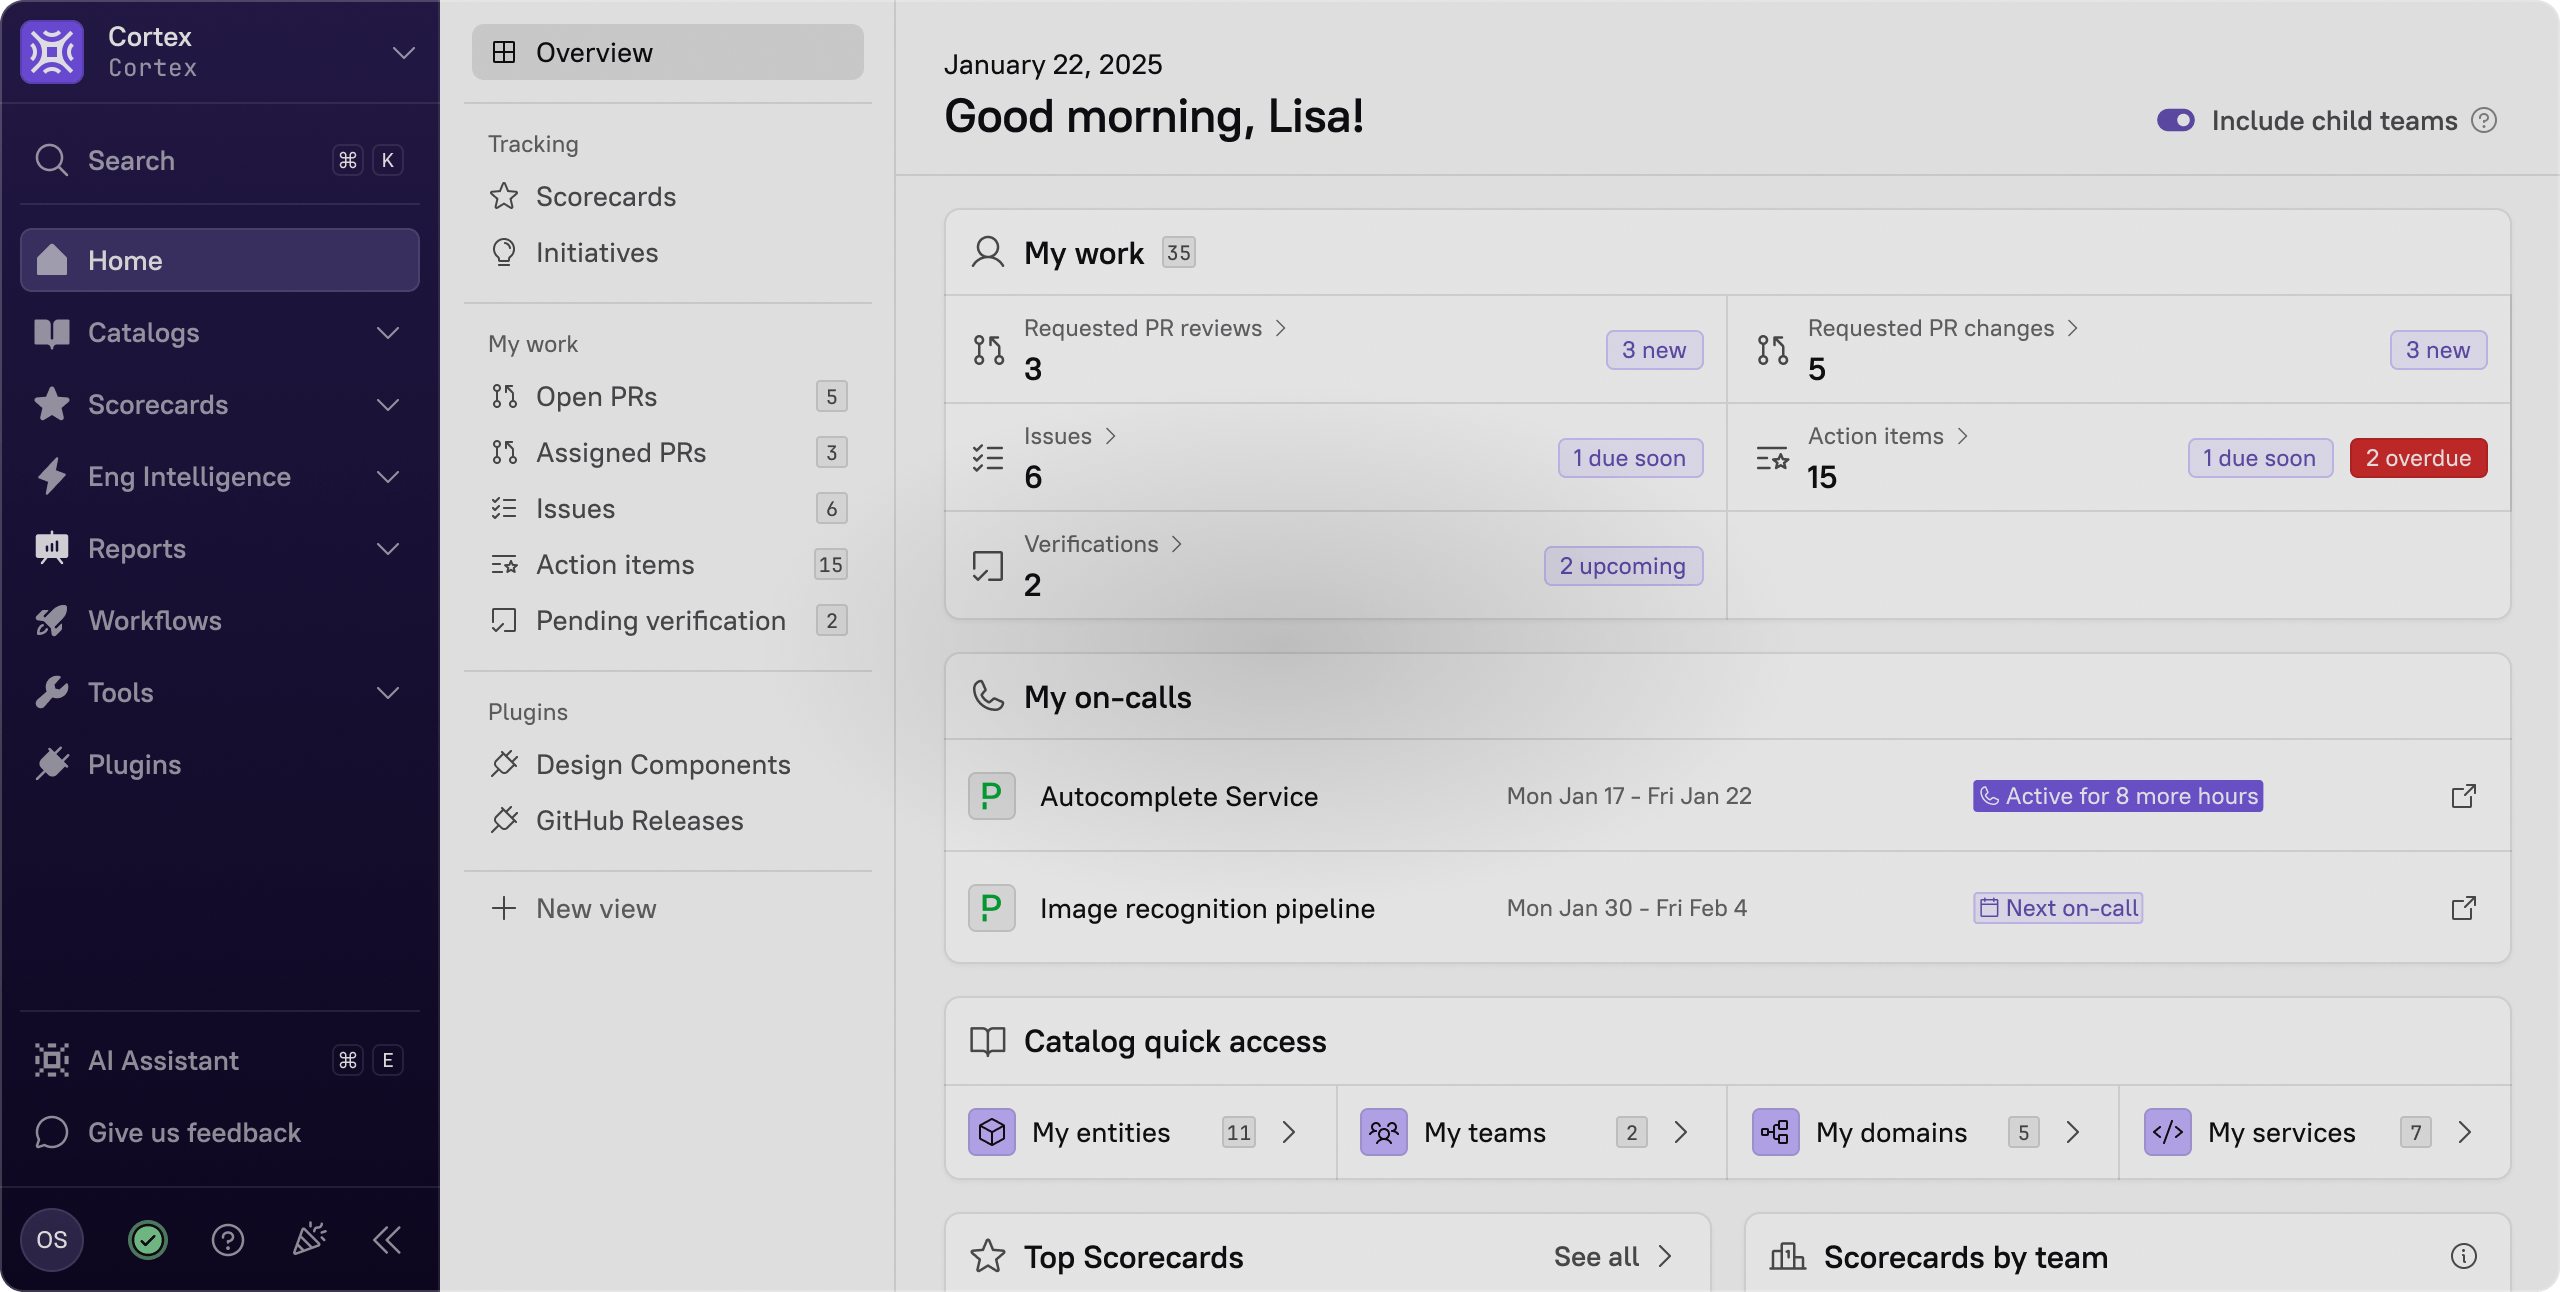Expand the Eng Intelligence chevron
Viewport: 2560px width, 1292px height.
click(388, 477)
